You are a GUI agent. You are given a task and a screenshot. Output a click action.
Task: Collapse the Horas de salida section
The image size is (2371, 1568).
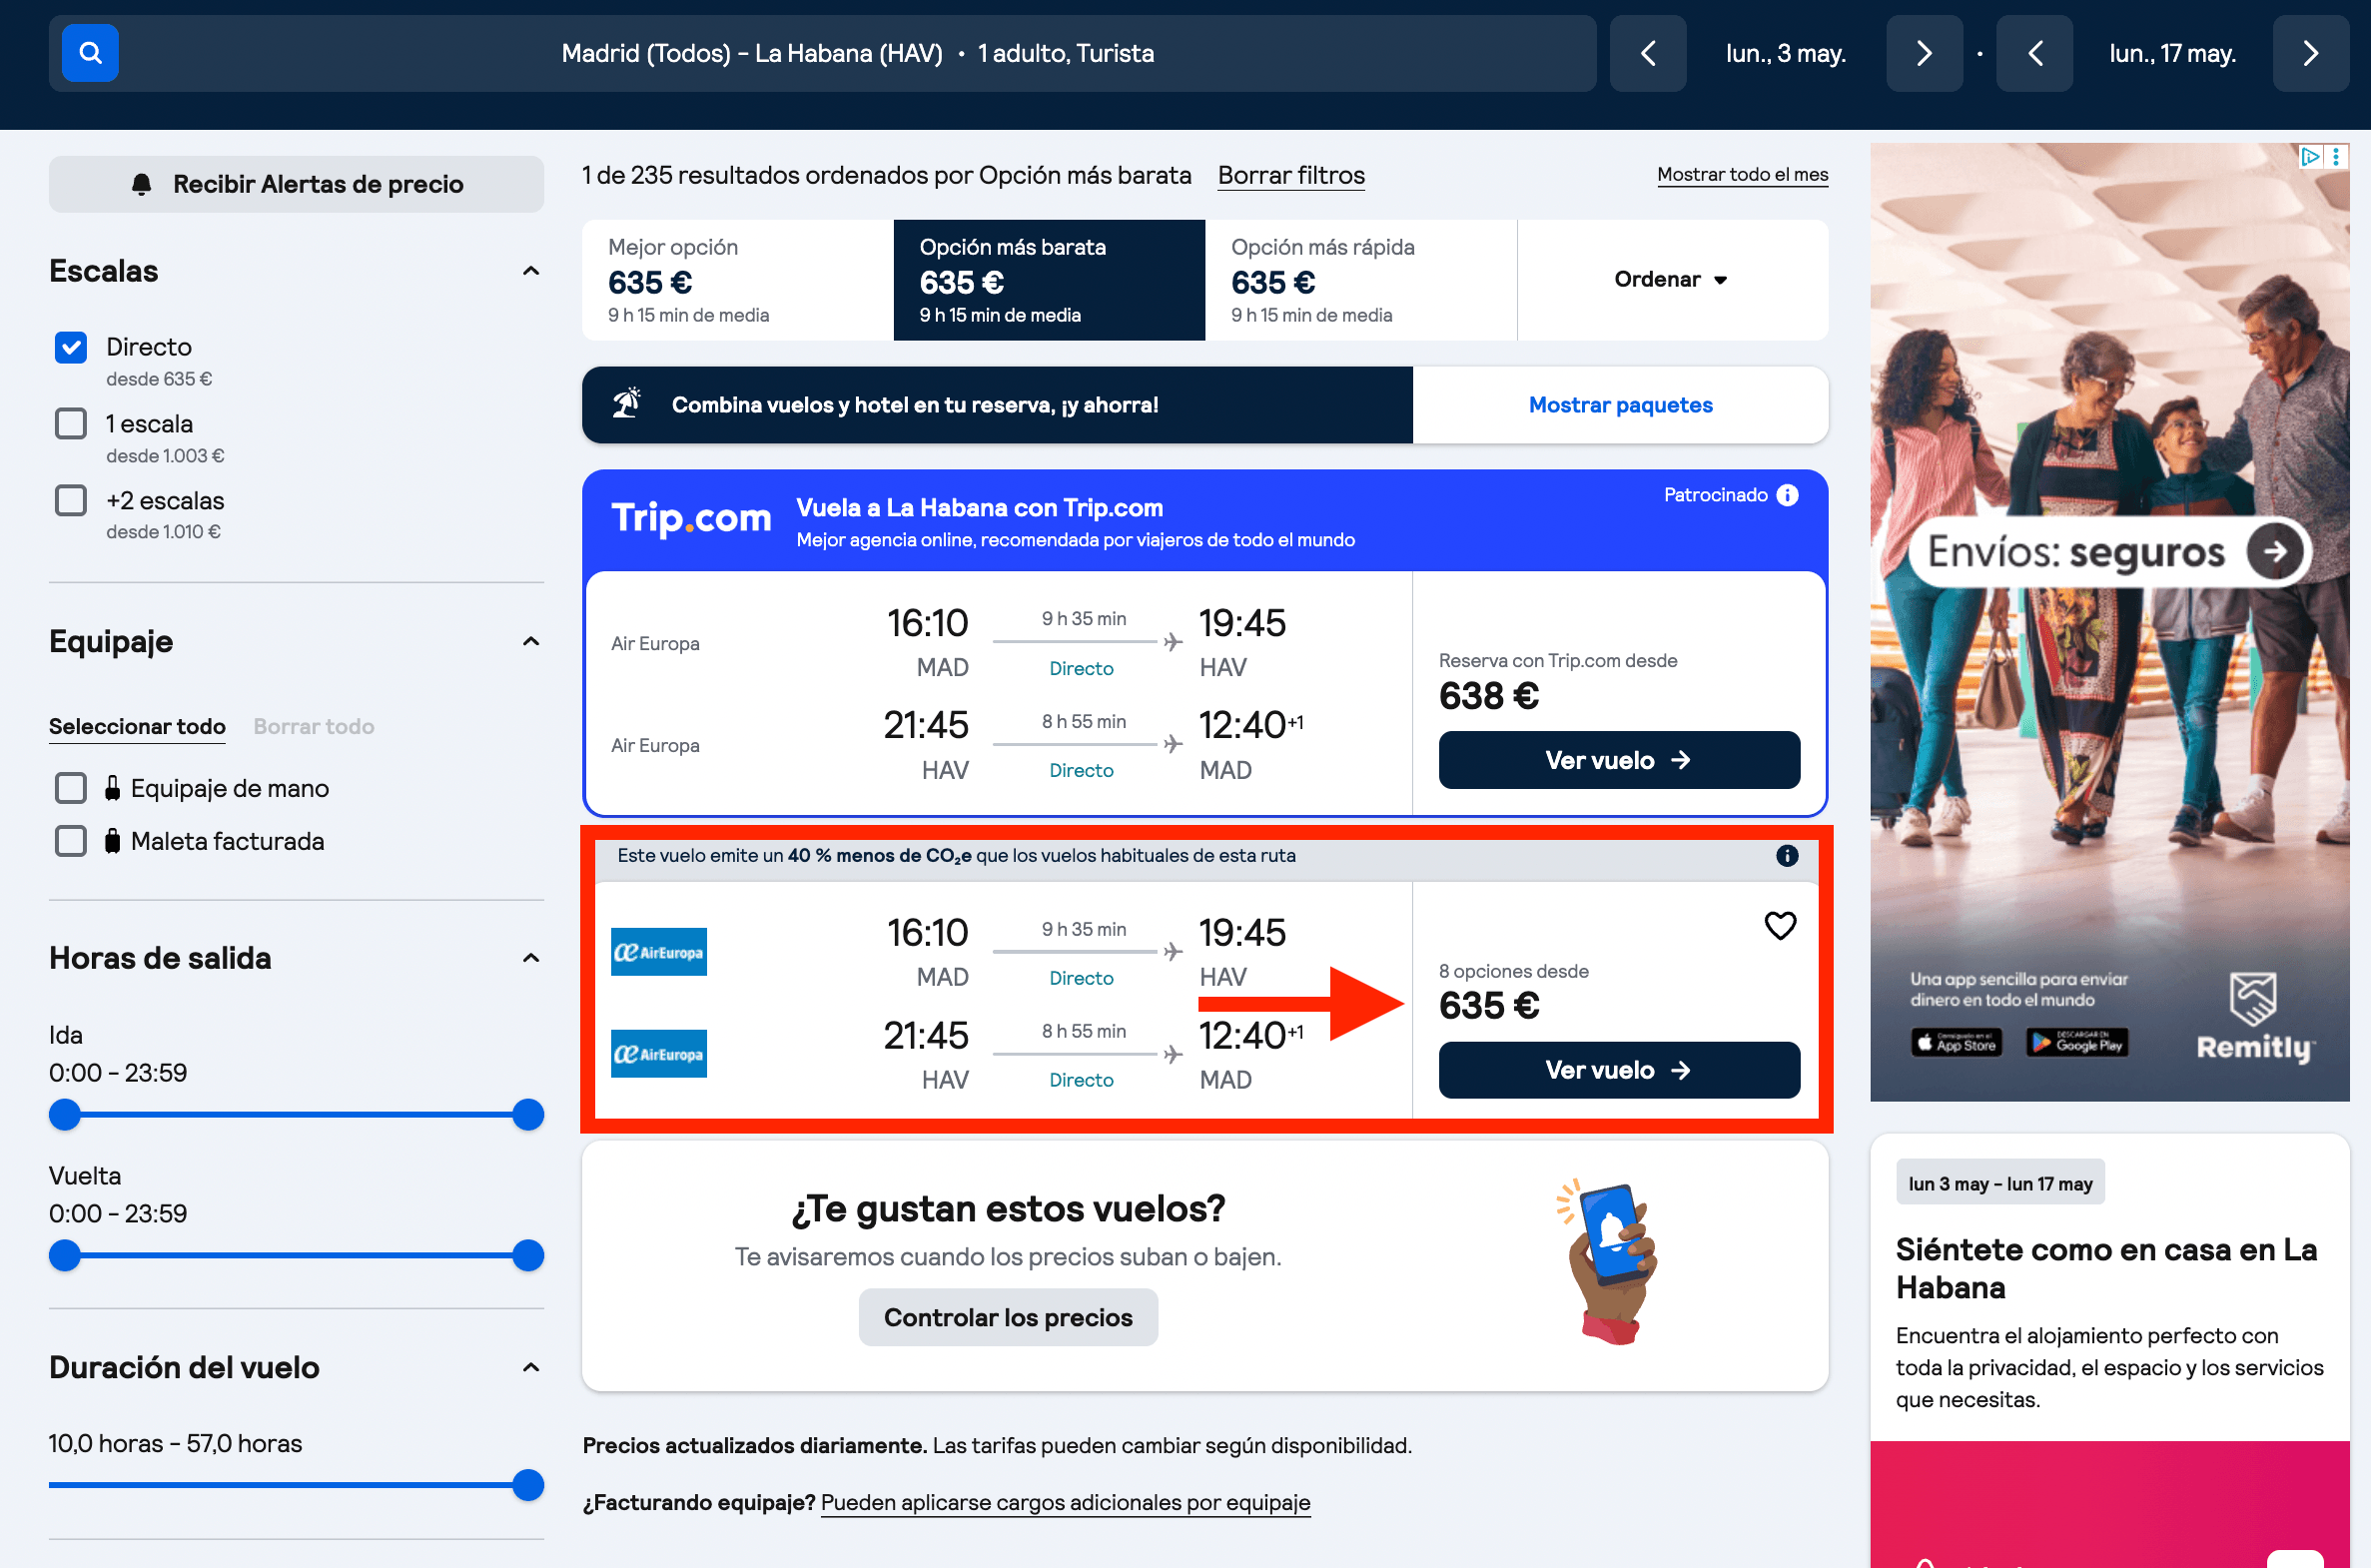tap(531, 958)
